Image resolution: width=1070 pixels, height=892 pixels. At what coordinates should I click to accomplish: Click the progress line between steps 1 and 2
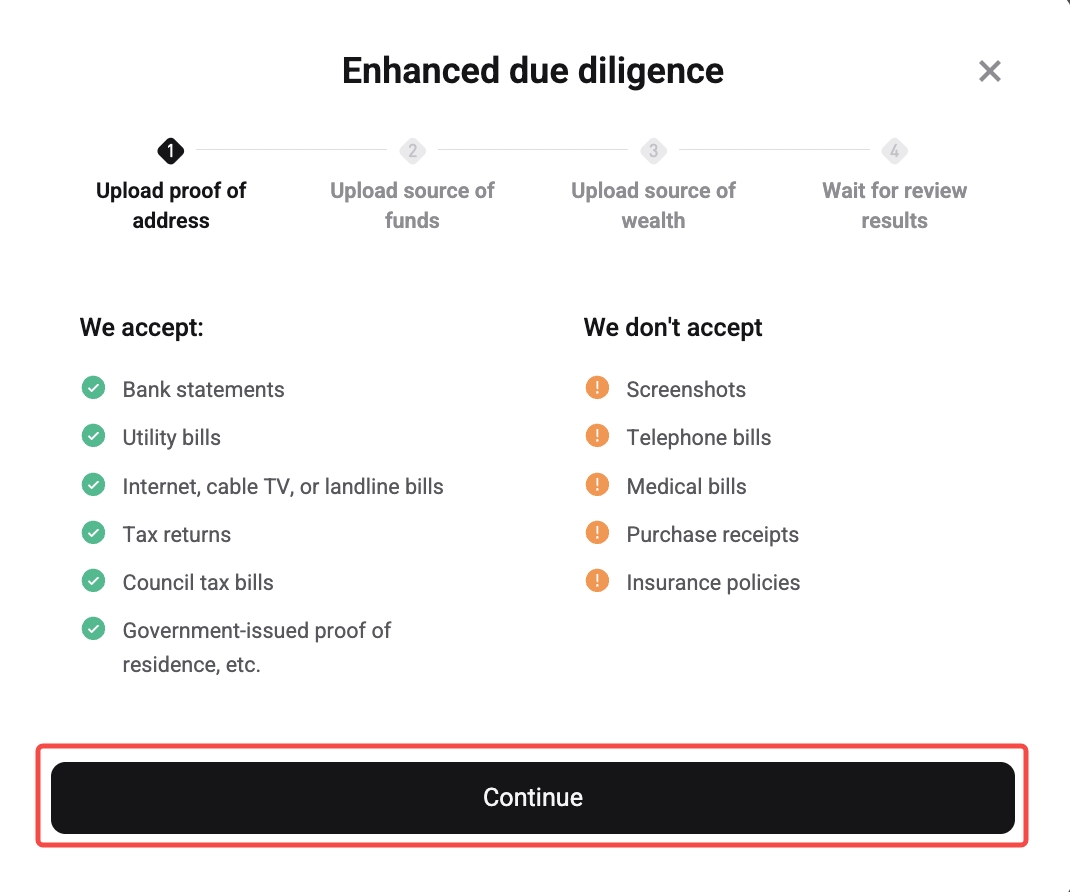tap(290, 151)
